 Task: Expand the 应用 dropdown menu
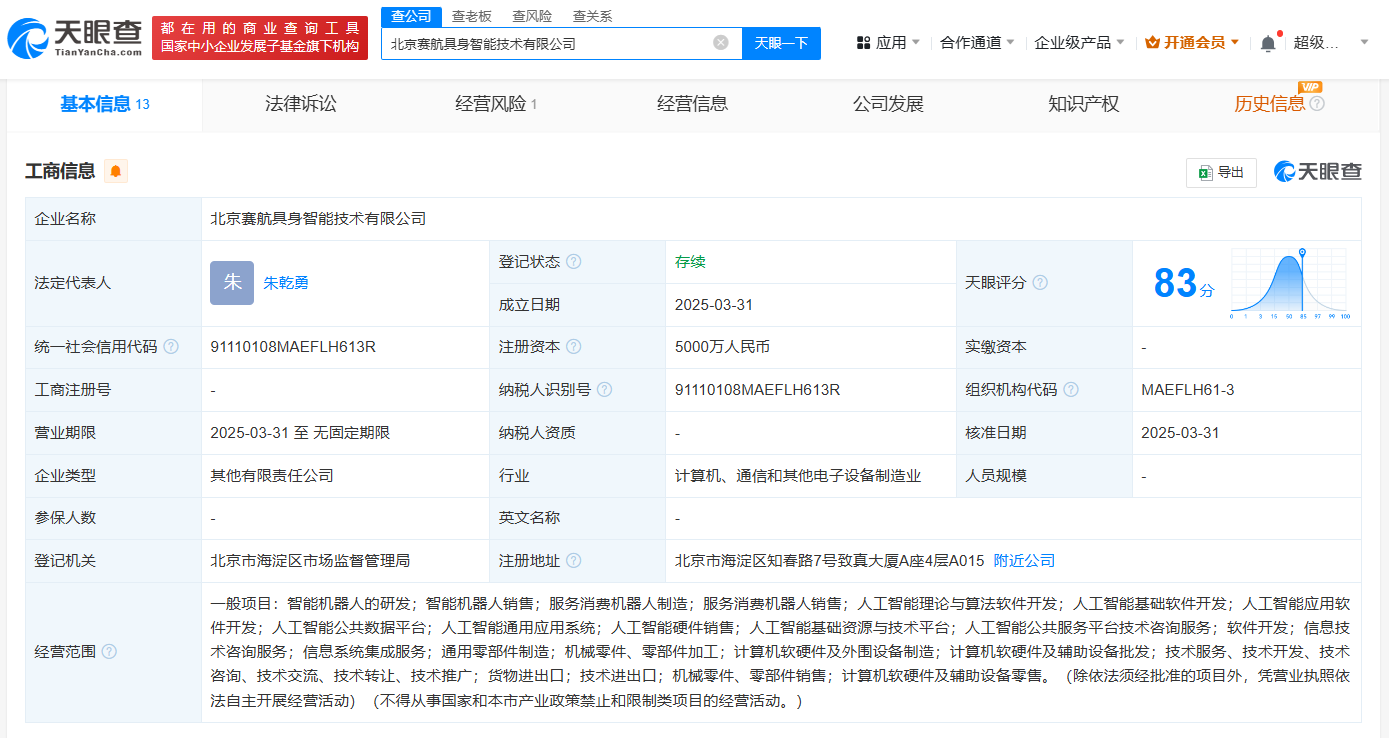coord(889,43)
